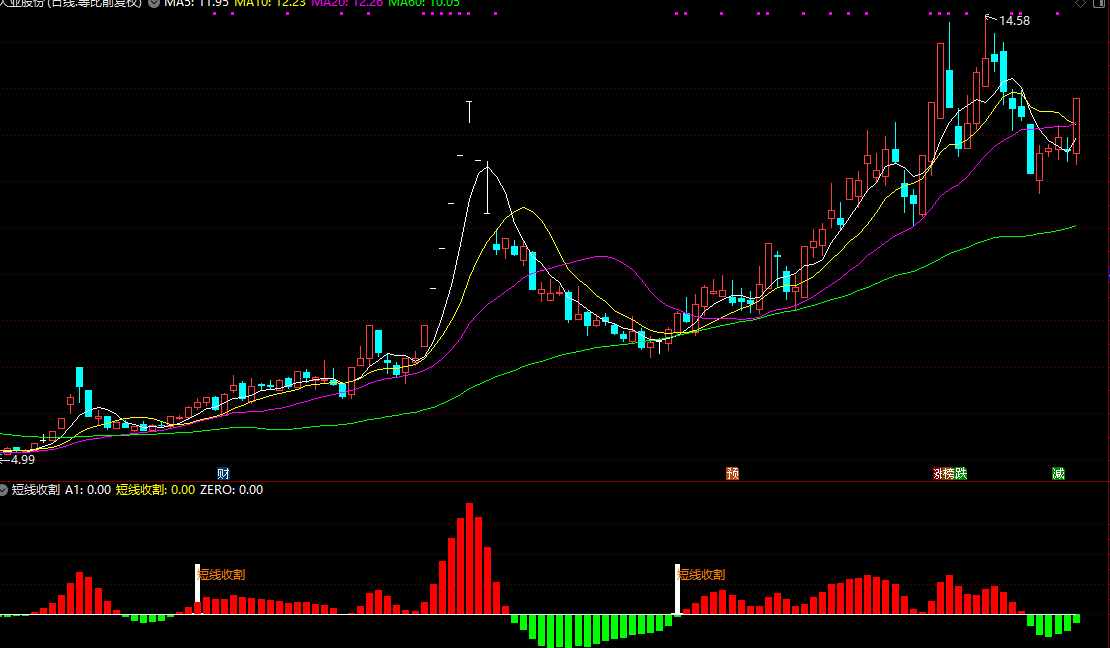Select the MA20 magenta average label

(347, 3)
